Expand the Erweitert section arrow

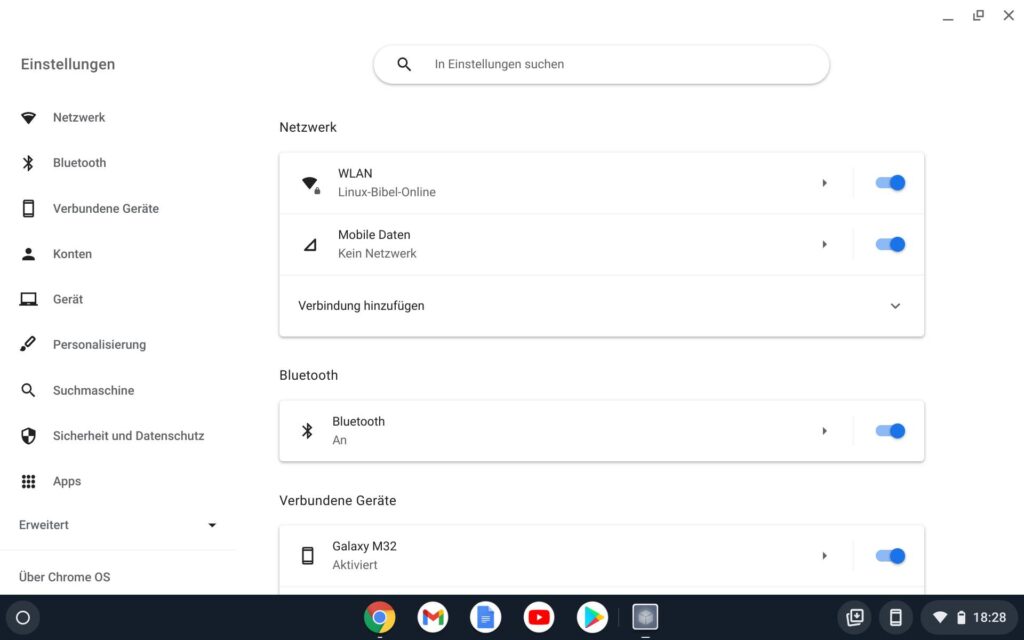pyautogui.click(x=212, y=525)
